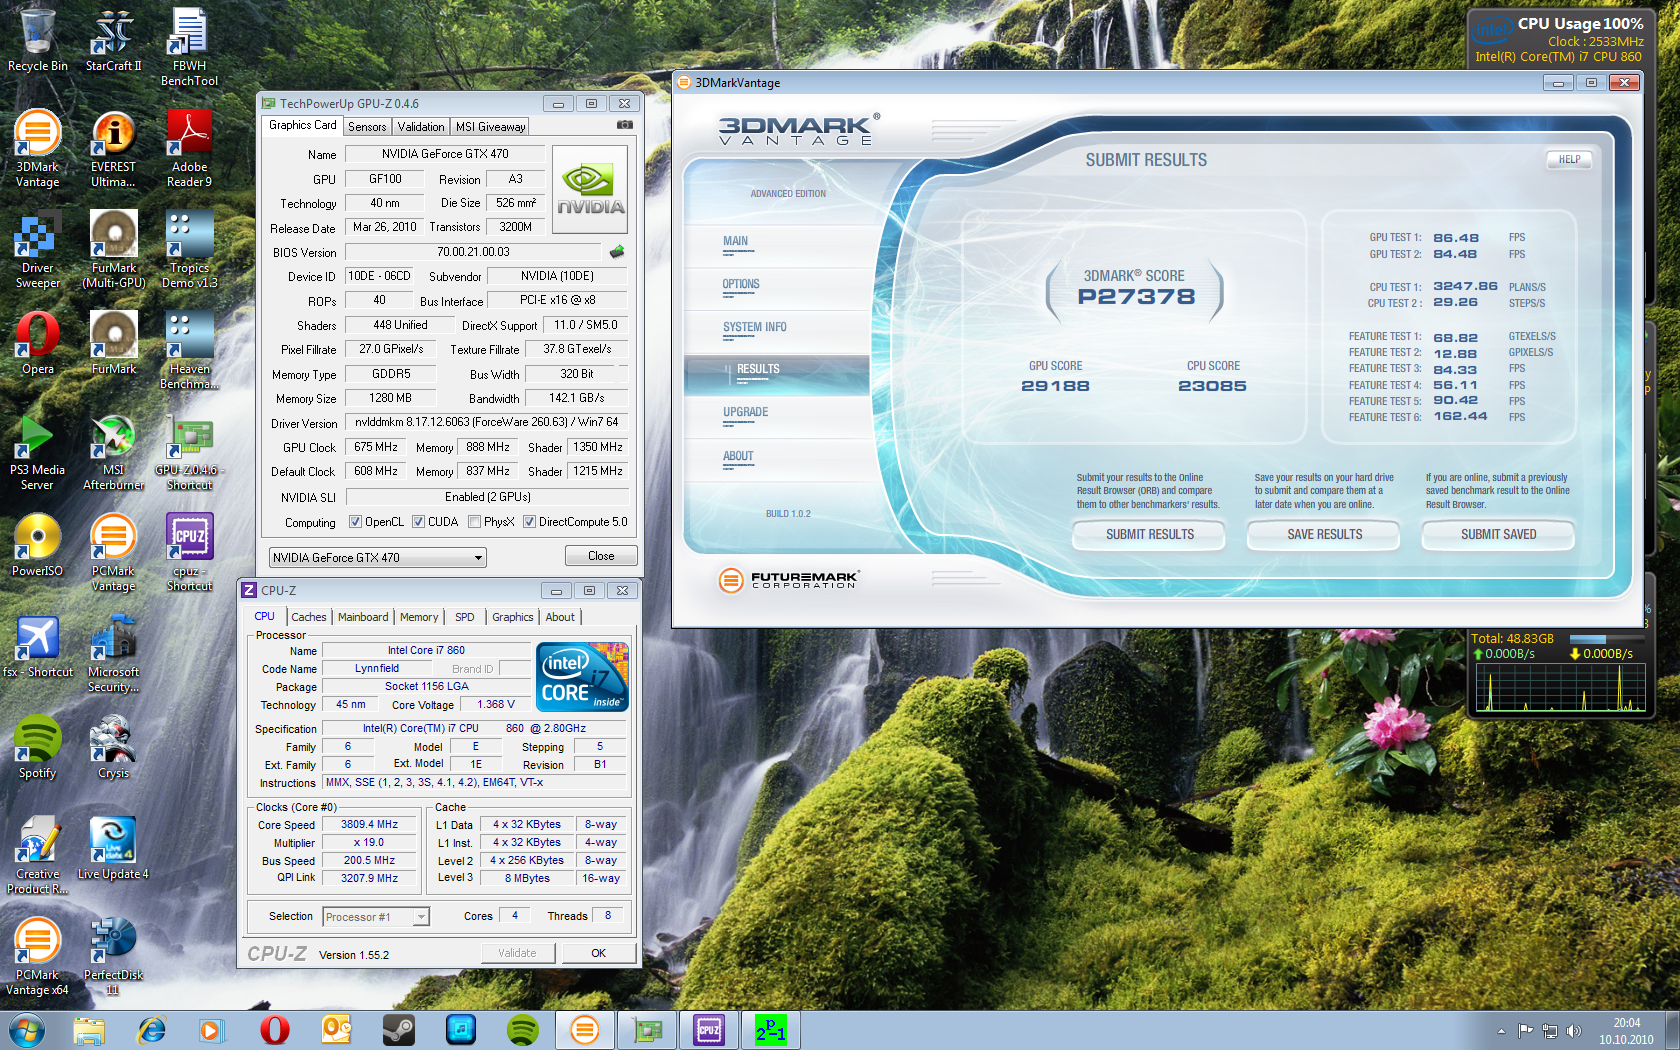Toggle OpenCL checkbox in GPU-Z
Screen dimensions: 1680x1050
click(x=355, y=522)
